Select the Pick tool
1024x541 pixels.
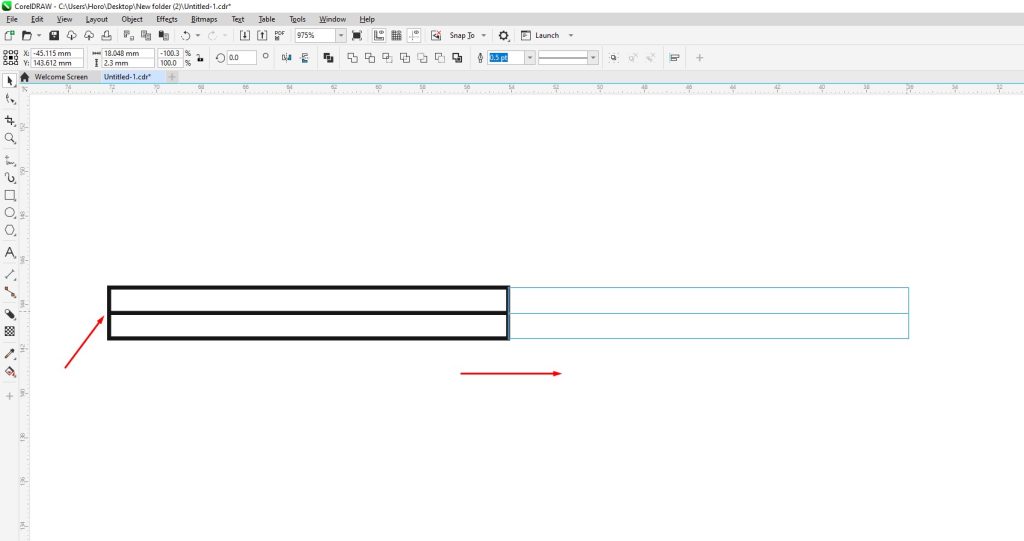9,80
